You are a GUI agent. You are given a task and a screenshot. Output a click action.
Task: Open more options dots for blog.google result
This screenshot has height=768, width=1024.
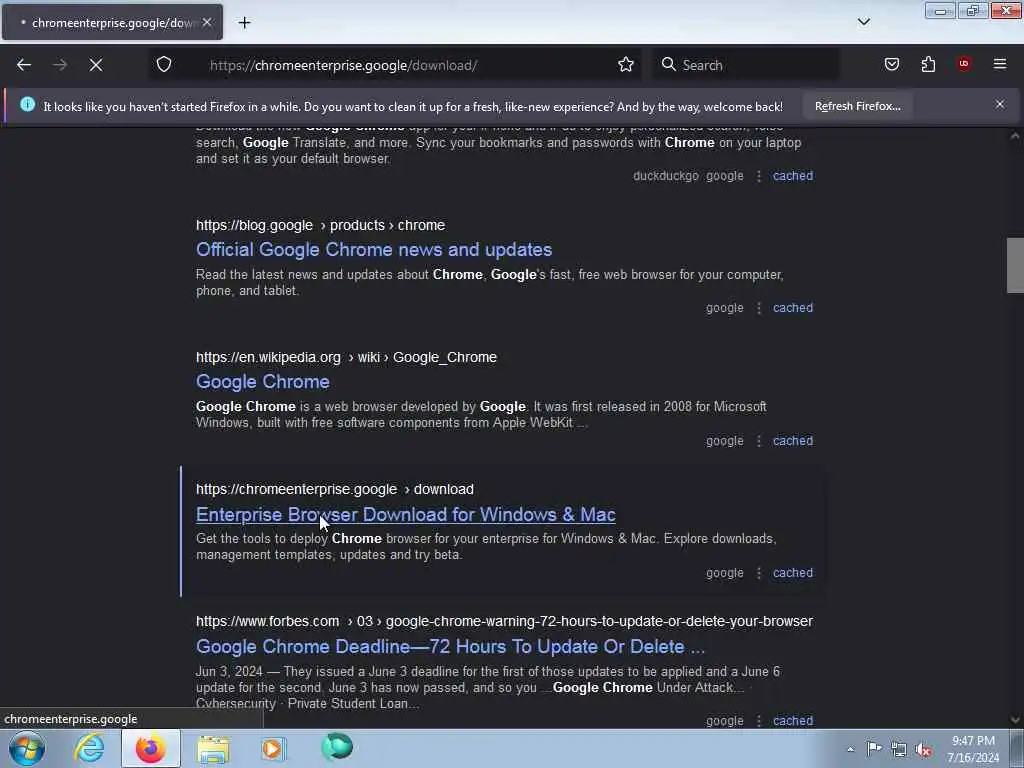758,308
